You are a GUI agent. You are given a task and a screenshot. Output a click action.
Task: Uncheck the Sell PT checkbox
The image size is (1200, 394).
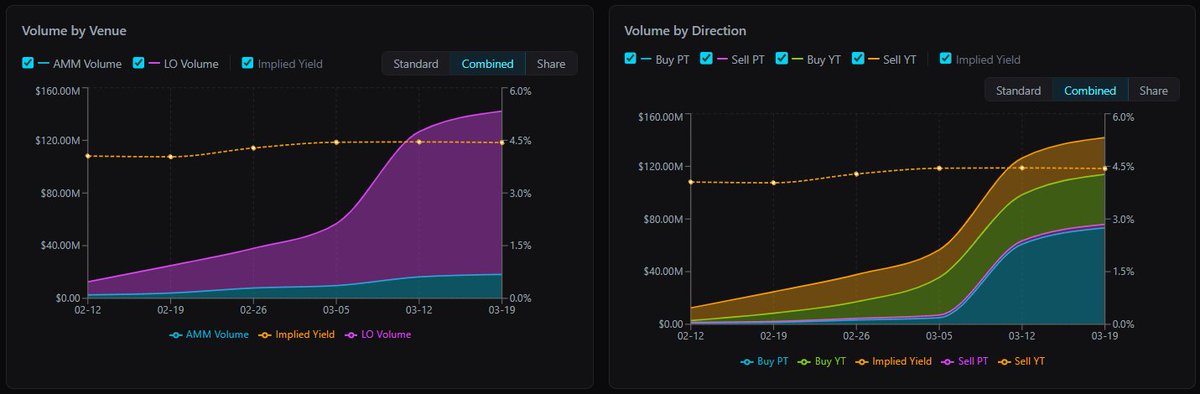(706, 59)
